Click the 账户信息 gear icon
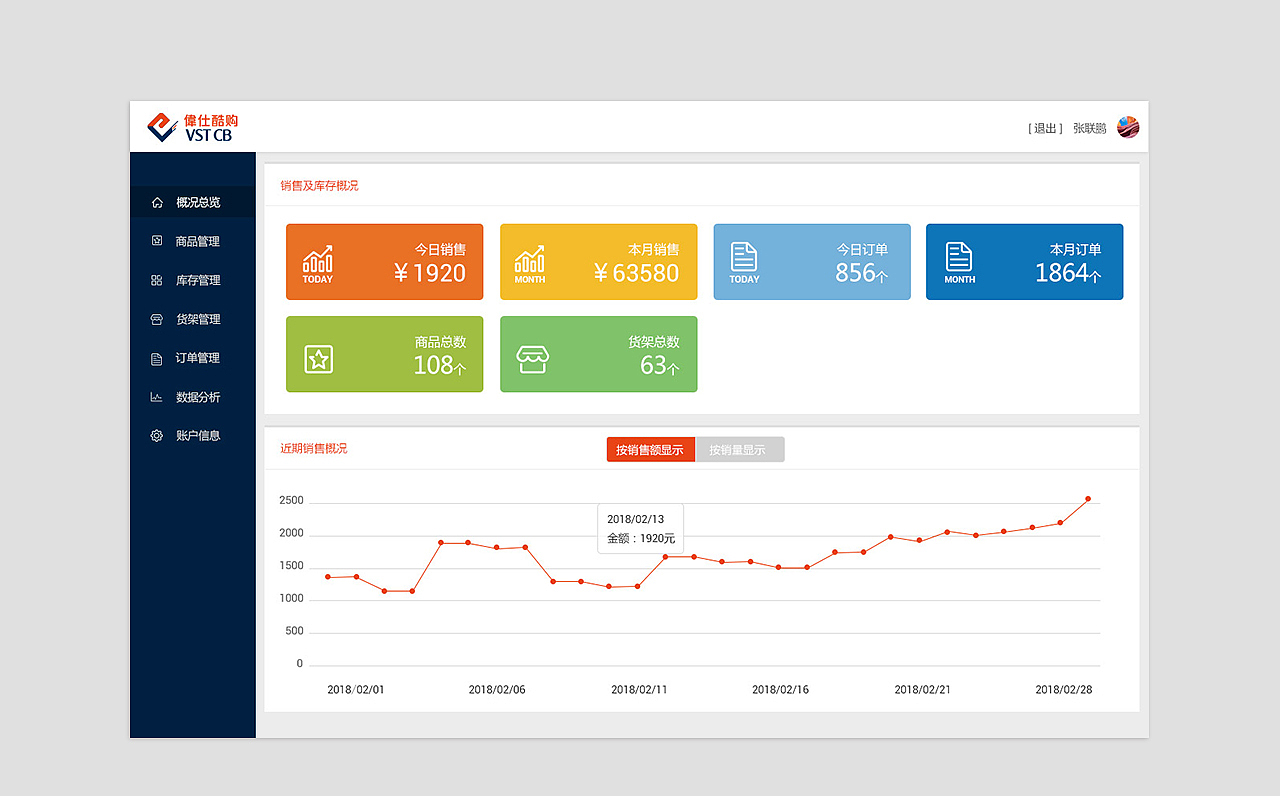 pyautogui.click(x=157, y=436)
